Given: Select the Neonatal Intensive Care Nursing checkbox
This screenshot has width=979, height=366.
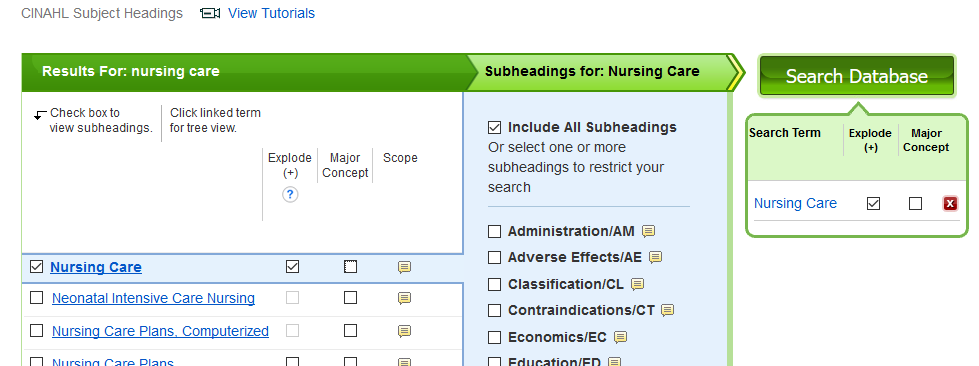Looking at the screenshot, I should coord(36,297).
